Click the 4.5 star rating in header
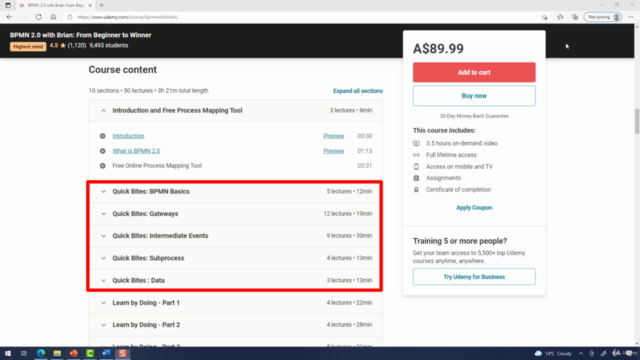This screenshot has width=640, height=360. tap(58, 45)
